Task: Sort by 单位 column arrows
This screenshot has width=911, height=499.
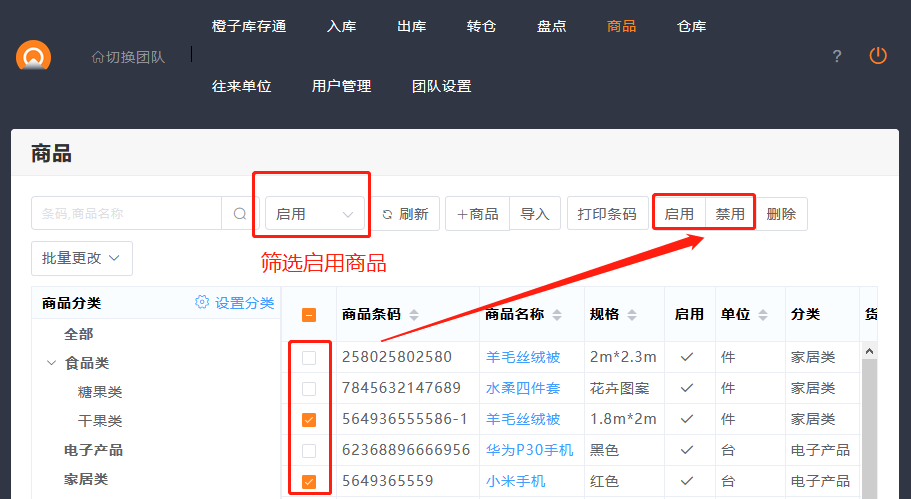Action: click(764, 315)
